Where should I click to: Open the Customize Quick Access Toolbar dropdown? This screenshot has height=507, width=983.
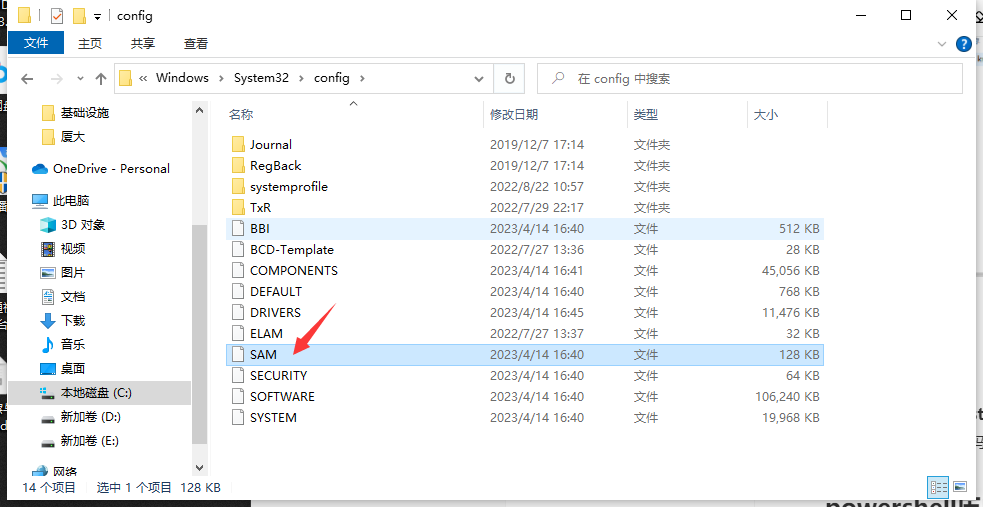point(97,17)
